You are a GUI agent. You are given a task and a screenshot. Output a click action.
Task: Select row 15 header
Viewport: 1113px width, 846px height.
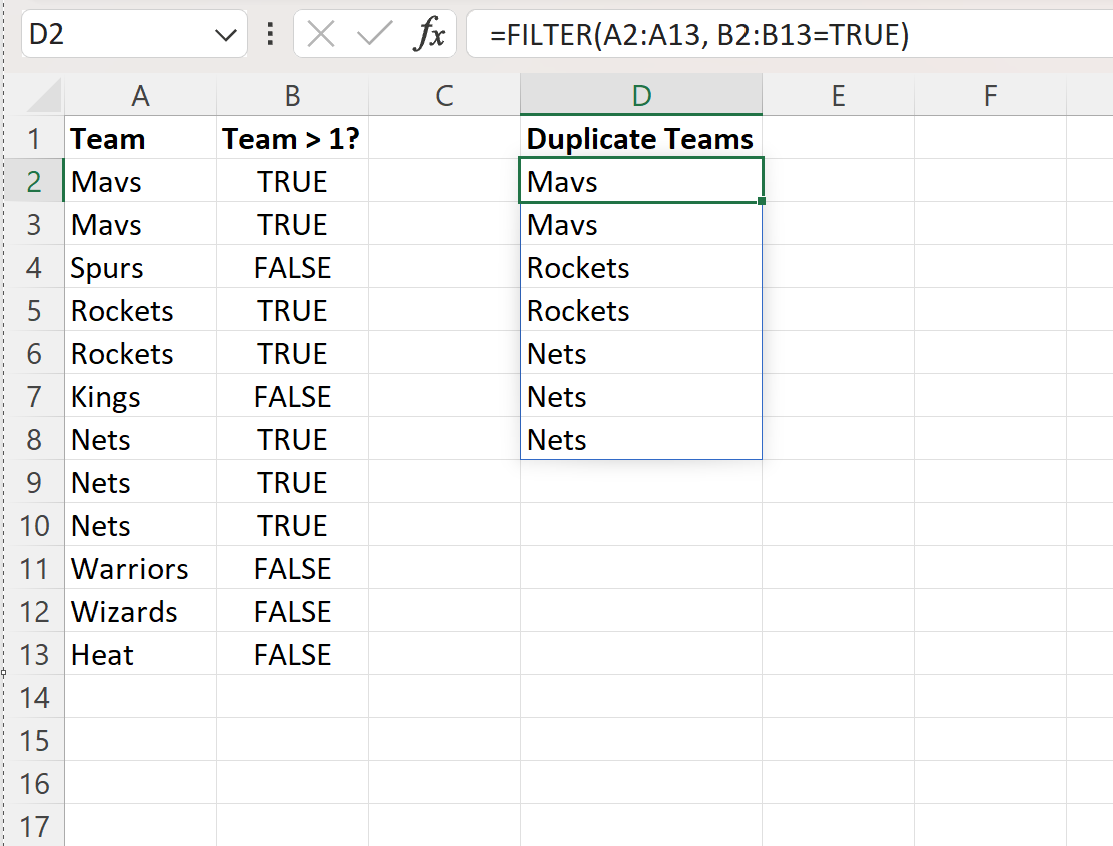click(x=34, y=740)
